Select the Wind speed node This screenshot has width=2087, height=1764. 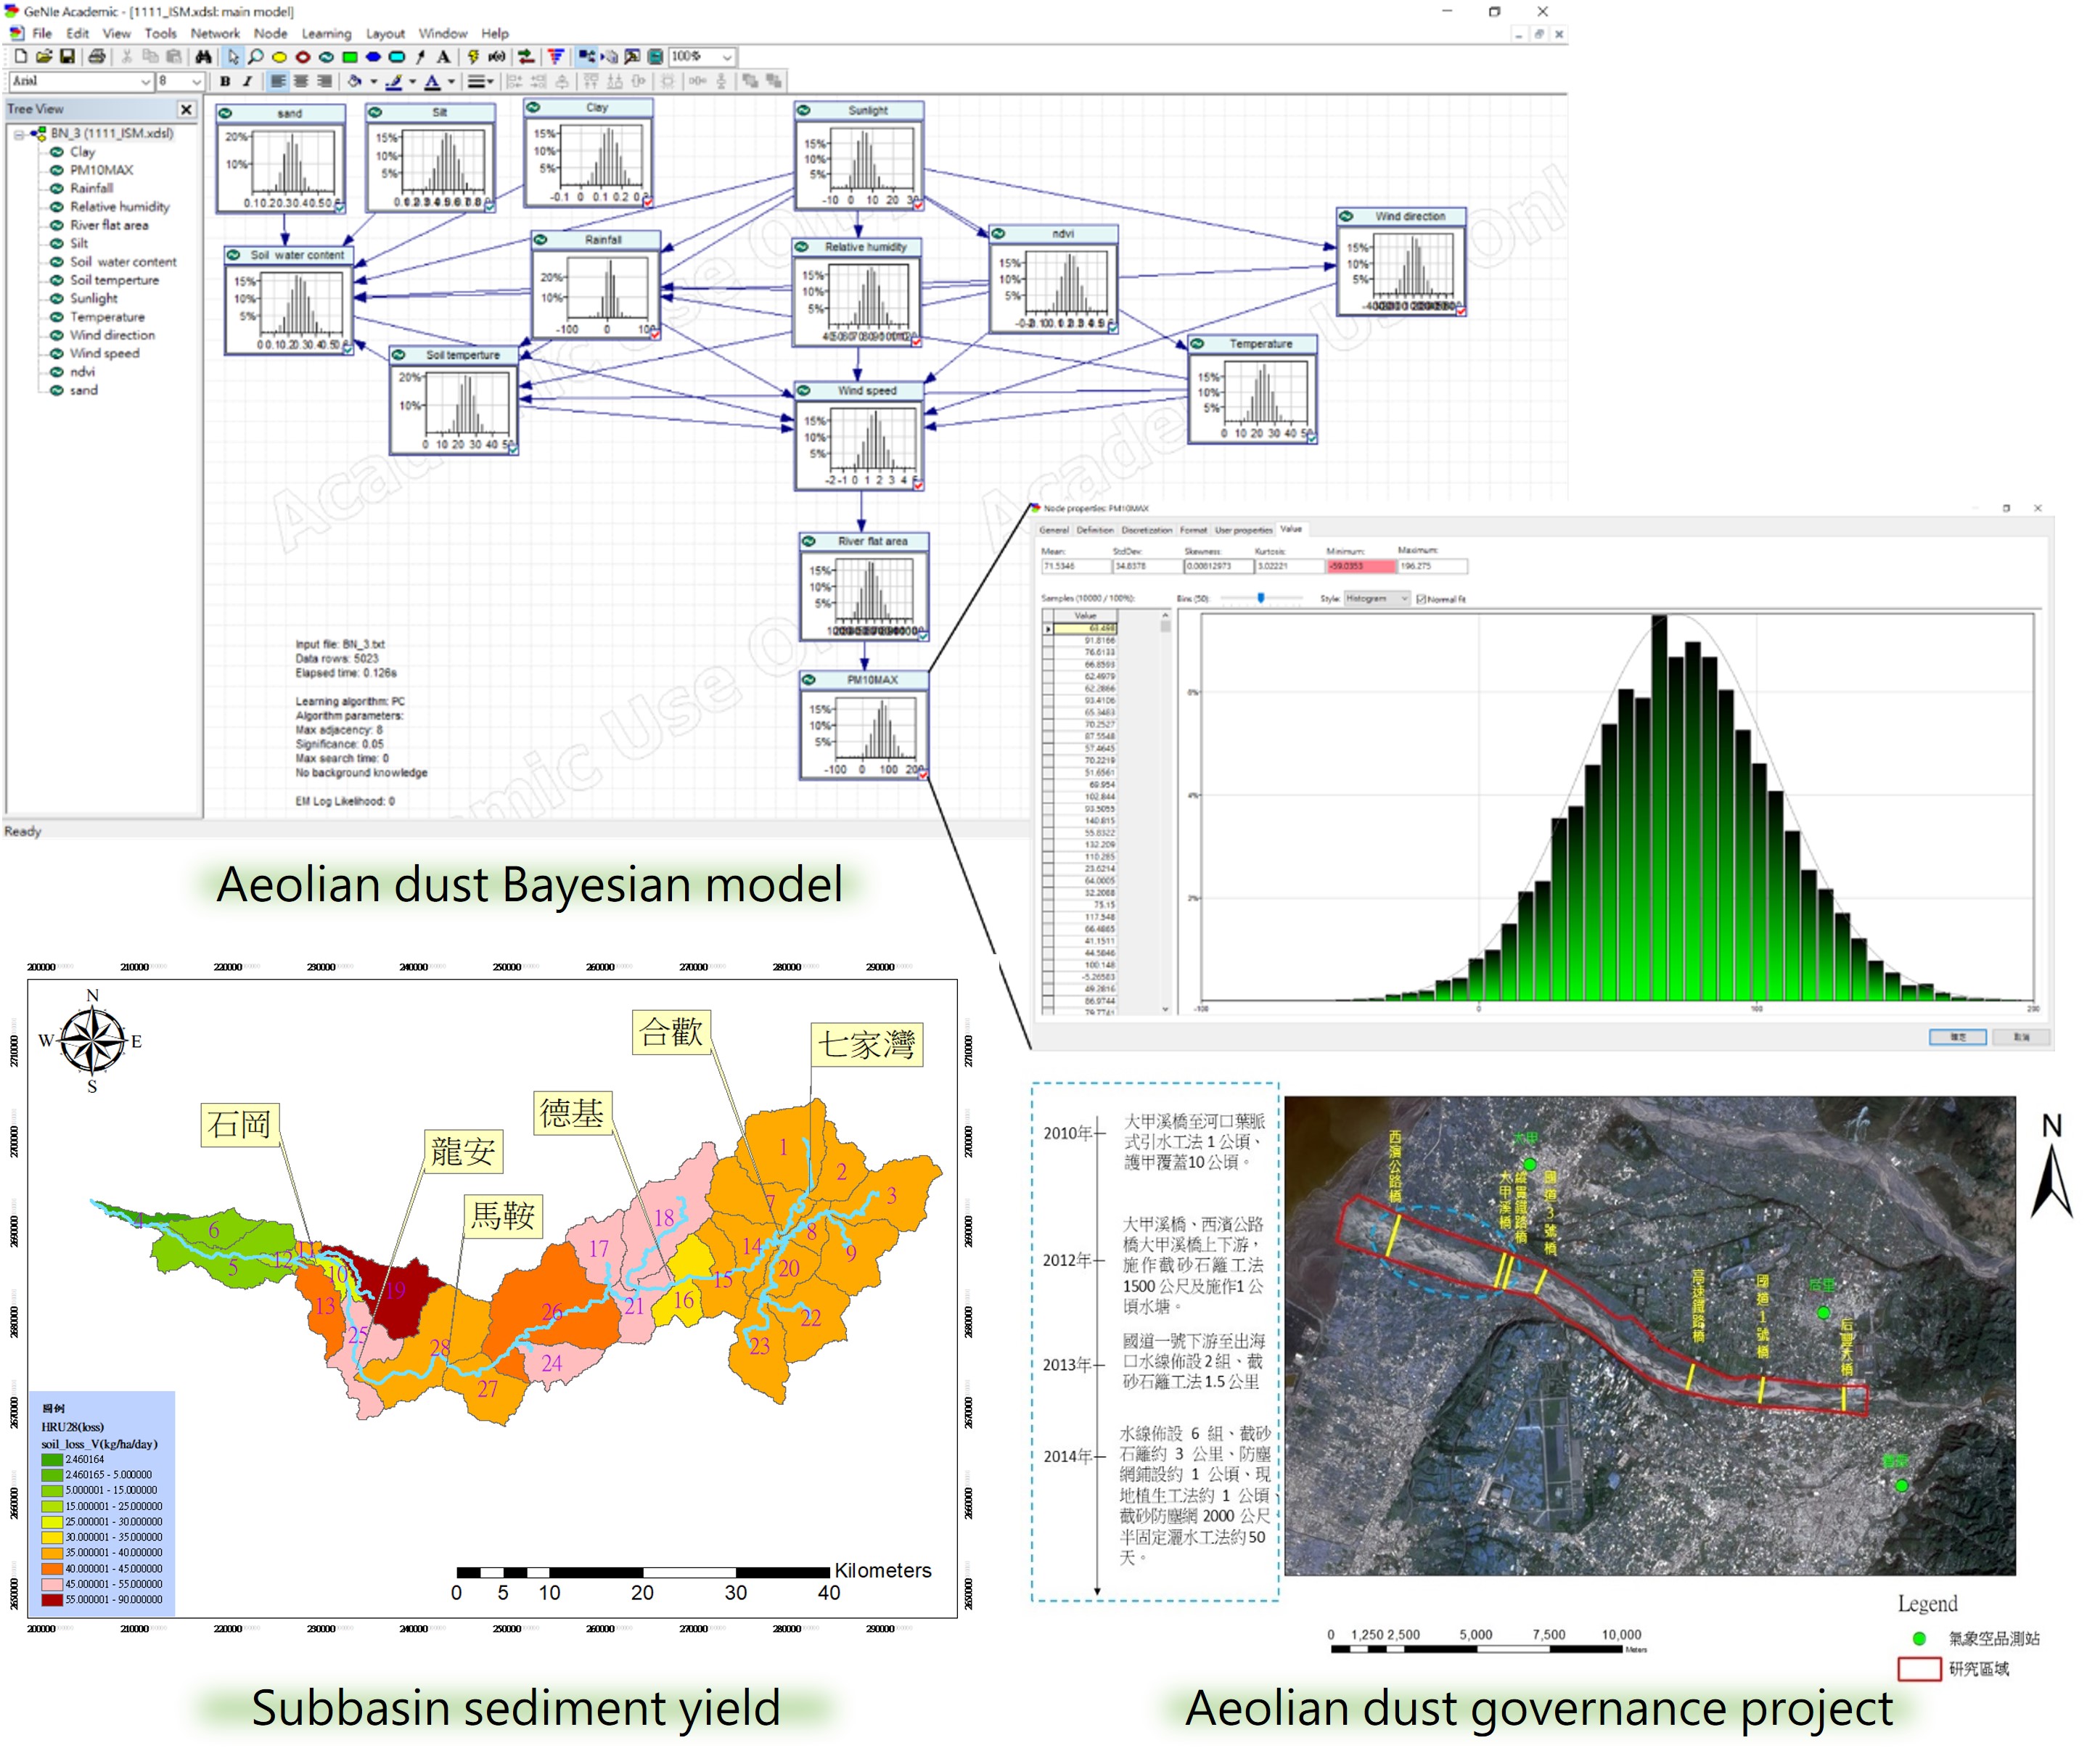point(859,436)
